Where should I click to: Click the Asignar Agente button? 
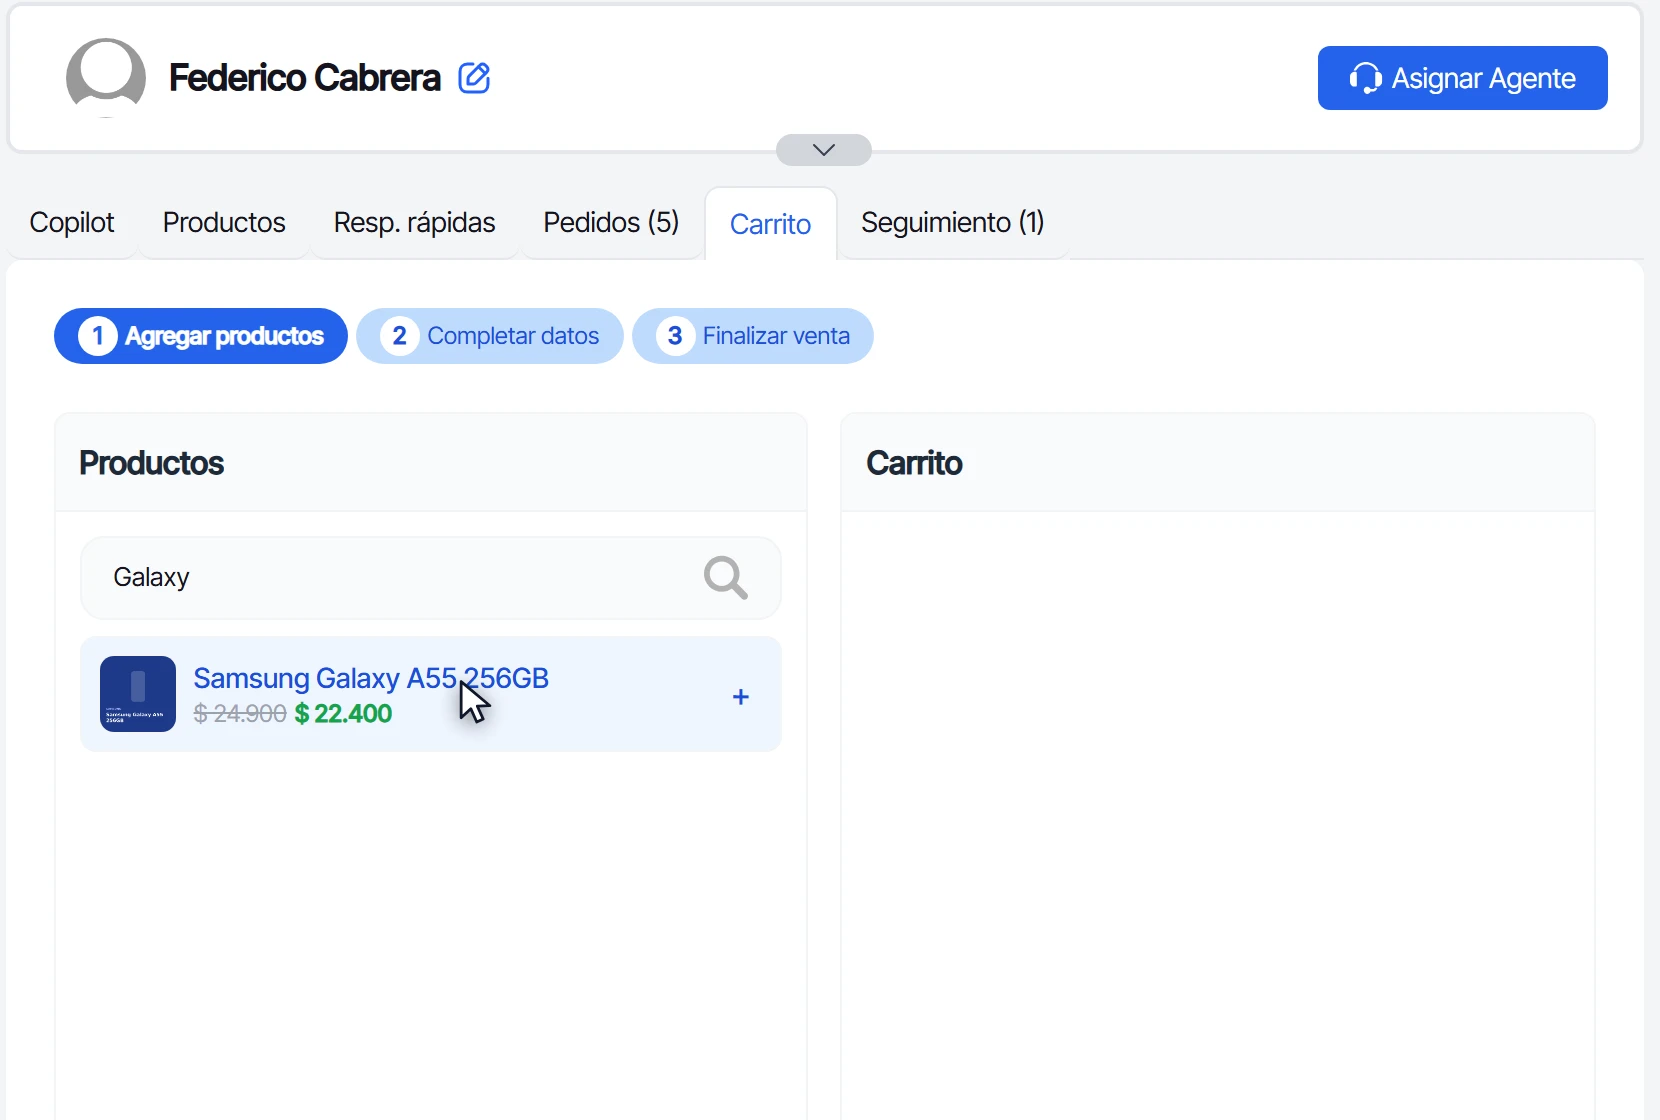click(1463, 78)
